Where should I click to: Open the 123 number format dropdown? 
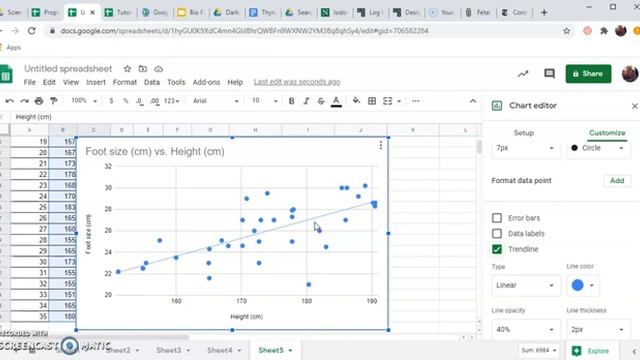171,101
